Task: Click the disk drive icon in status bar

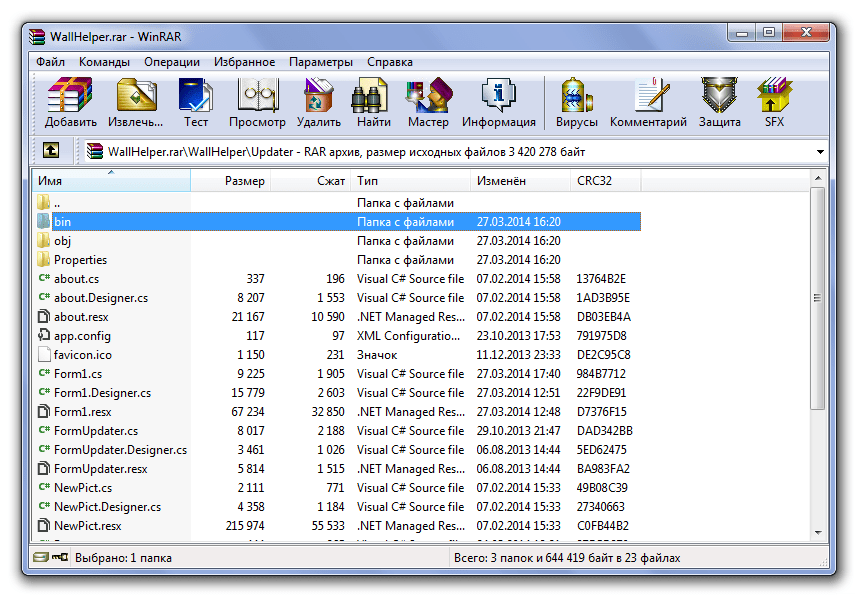Action: (40, 557)
